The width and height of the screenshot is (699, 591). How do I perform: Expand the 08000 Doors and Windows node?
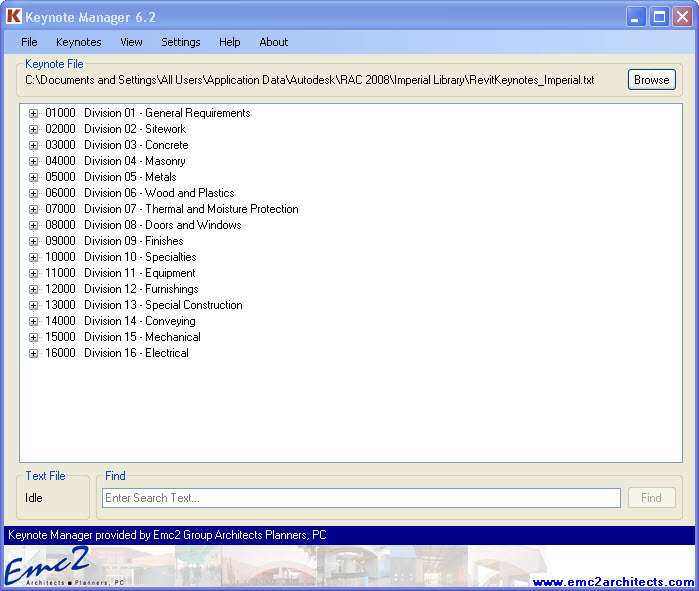point(33,226)
